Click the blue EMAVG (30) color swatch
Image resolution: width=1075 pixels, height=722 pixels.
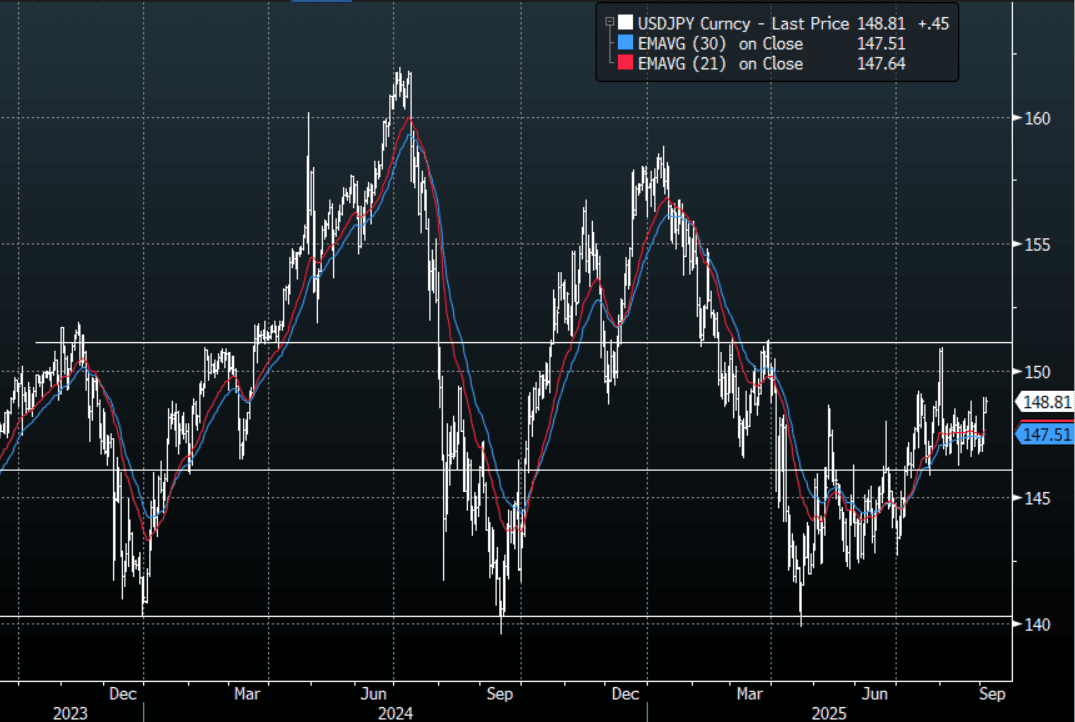(625, 44)
